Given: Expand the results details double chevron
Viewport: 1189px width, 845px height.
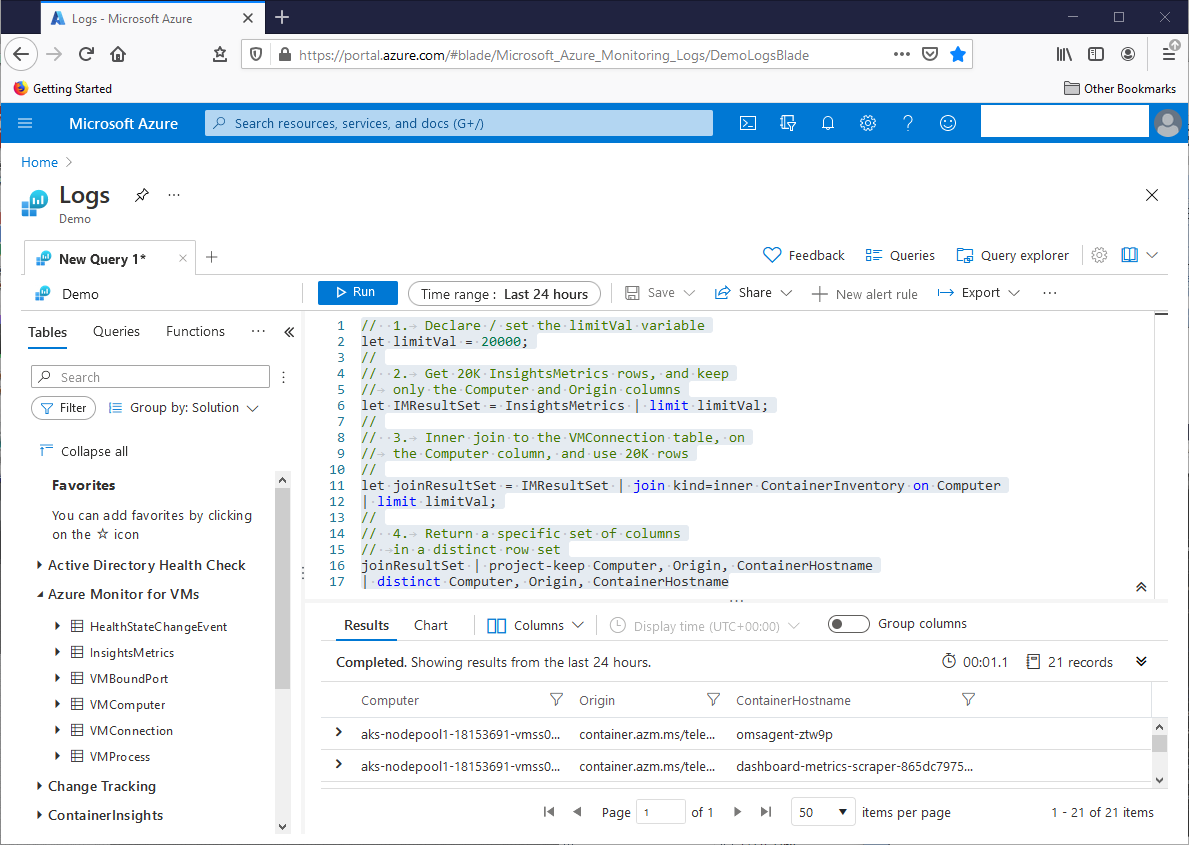Looking at the screenshot, I should click(1141, 661).
